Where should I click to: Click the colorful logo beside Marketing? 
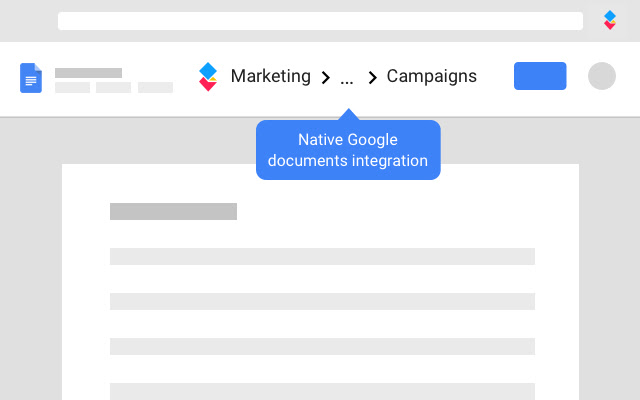208,77
